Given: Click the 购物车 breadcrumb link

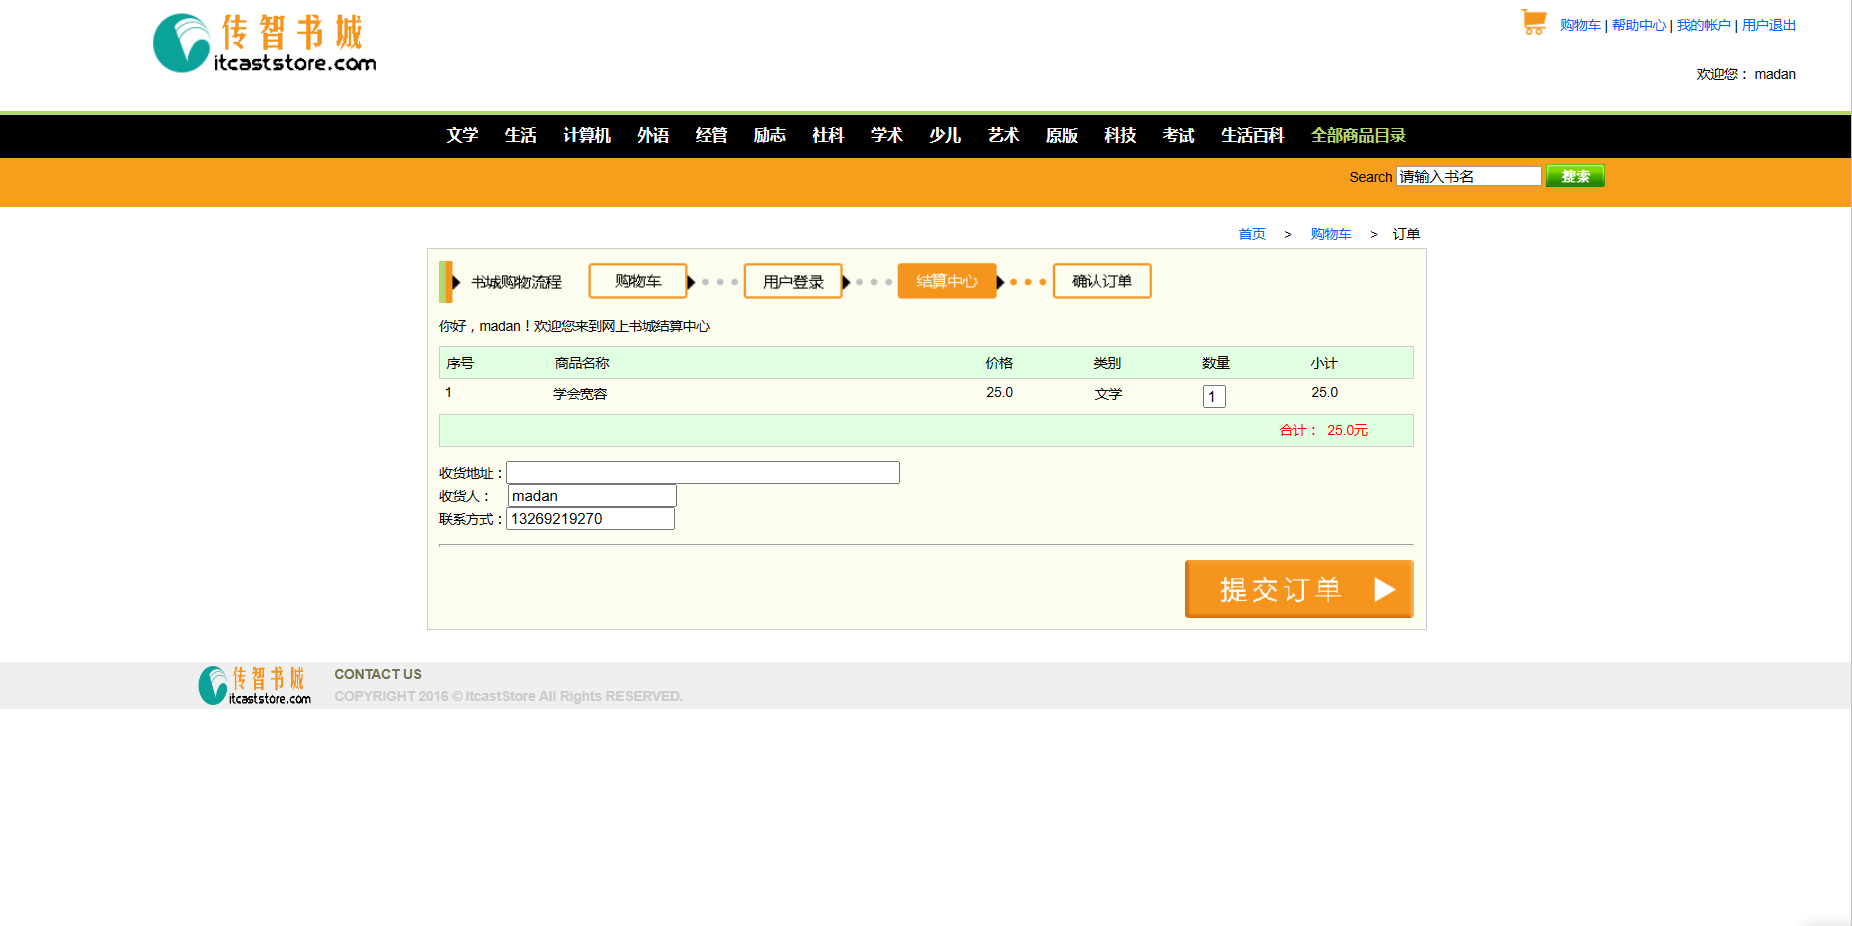Looking at the screenshot, I should tap(1331, 234).
